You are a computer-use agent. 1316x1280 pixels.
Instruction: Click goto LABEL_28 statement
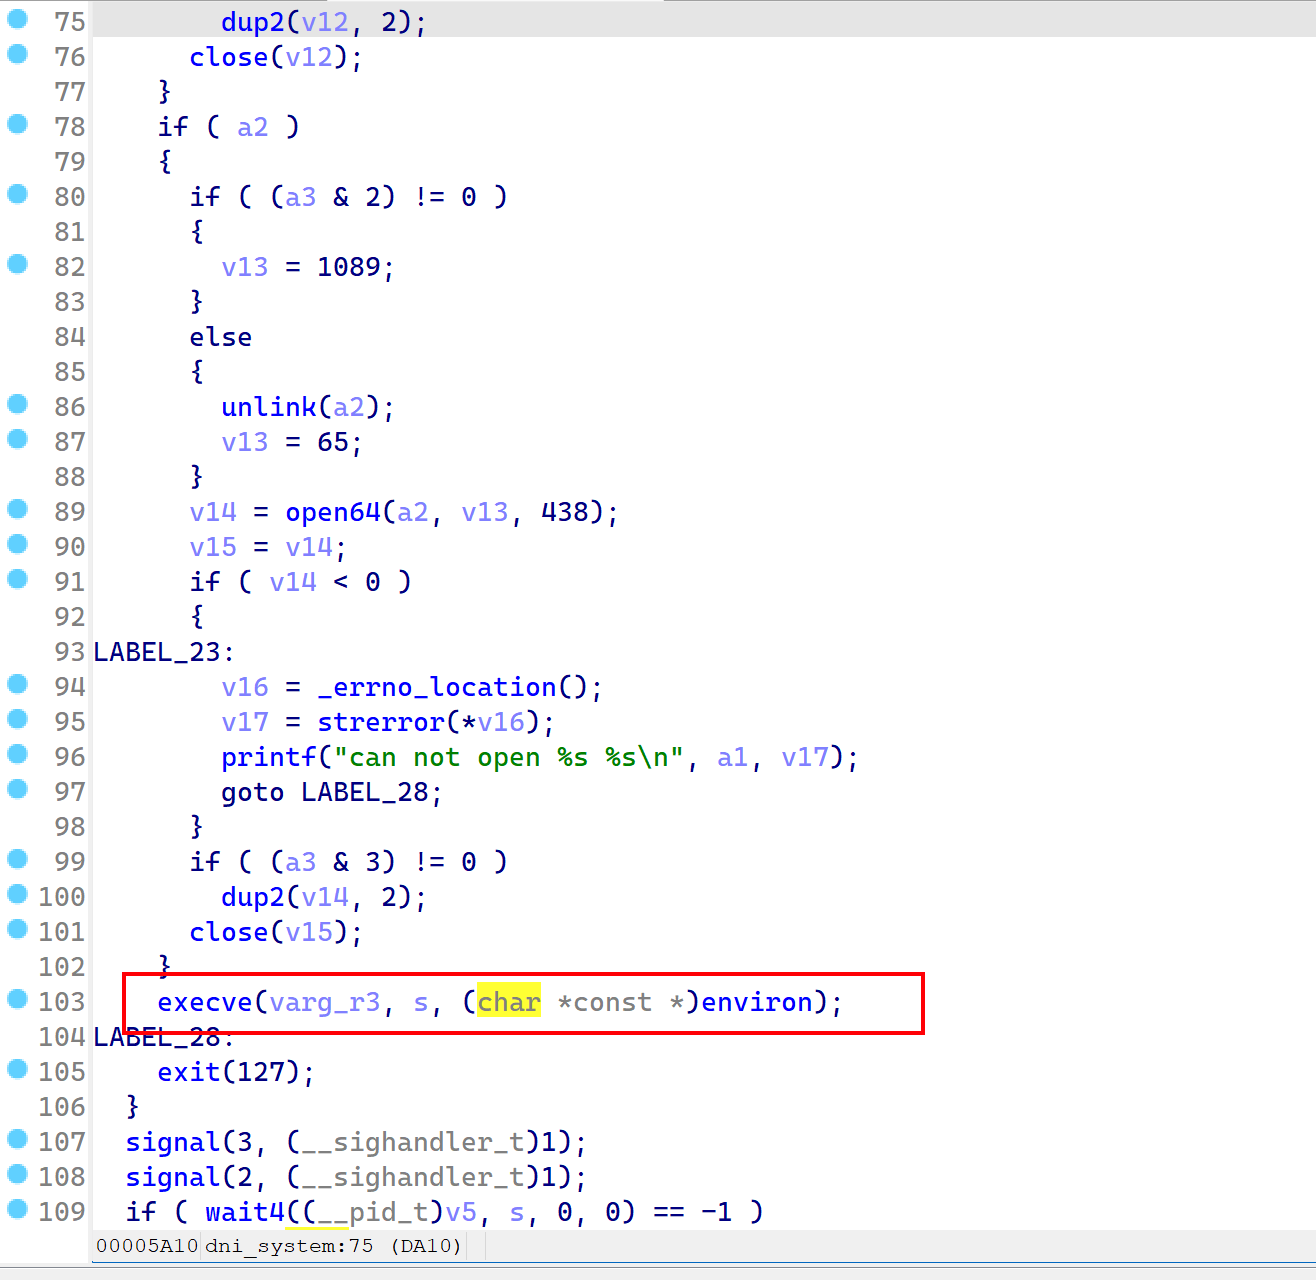[331, 792]
